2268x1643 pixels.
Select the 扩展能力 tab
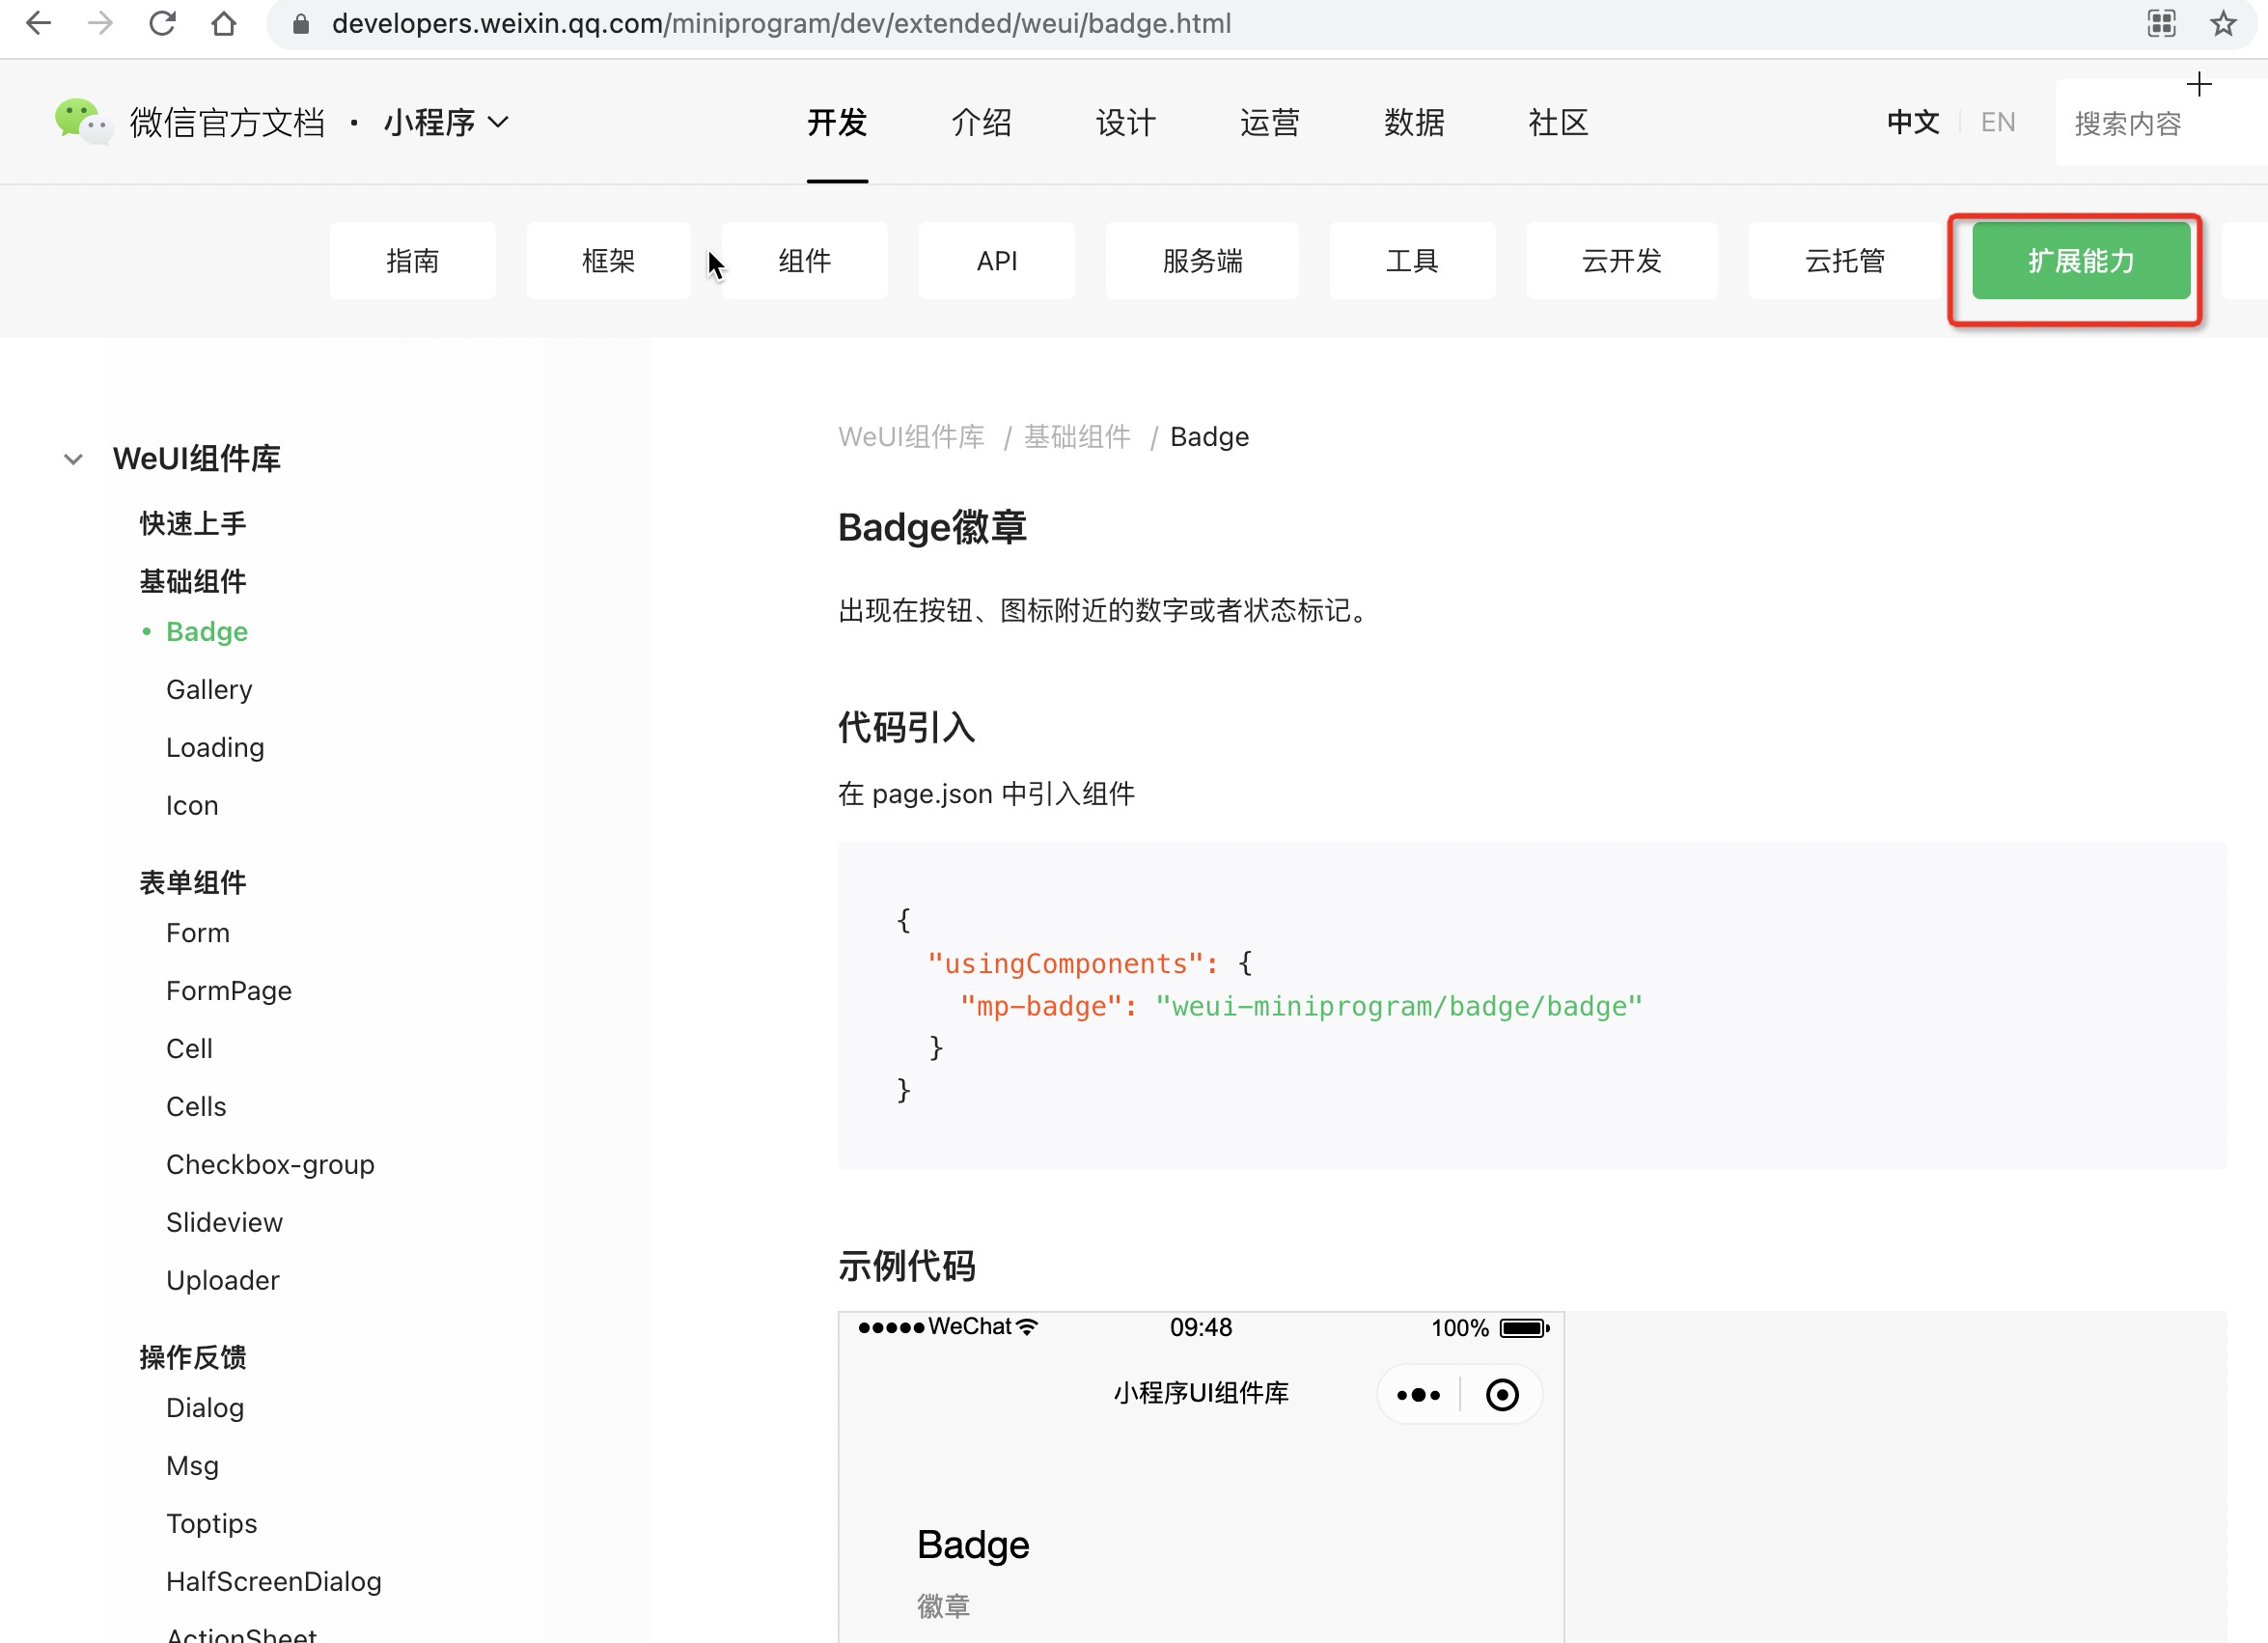tap(2080, 261)
